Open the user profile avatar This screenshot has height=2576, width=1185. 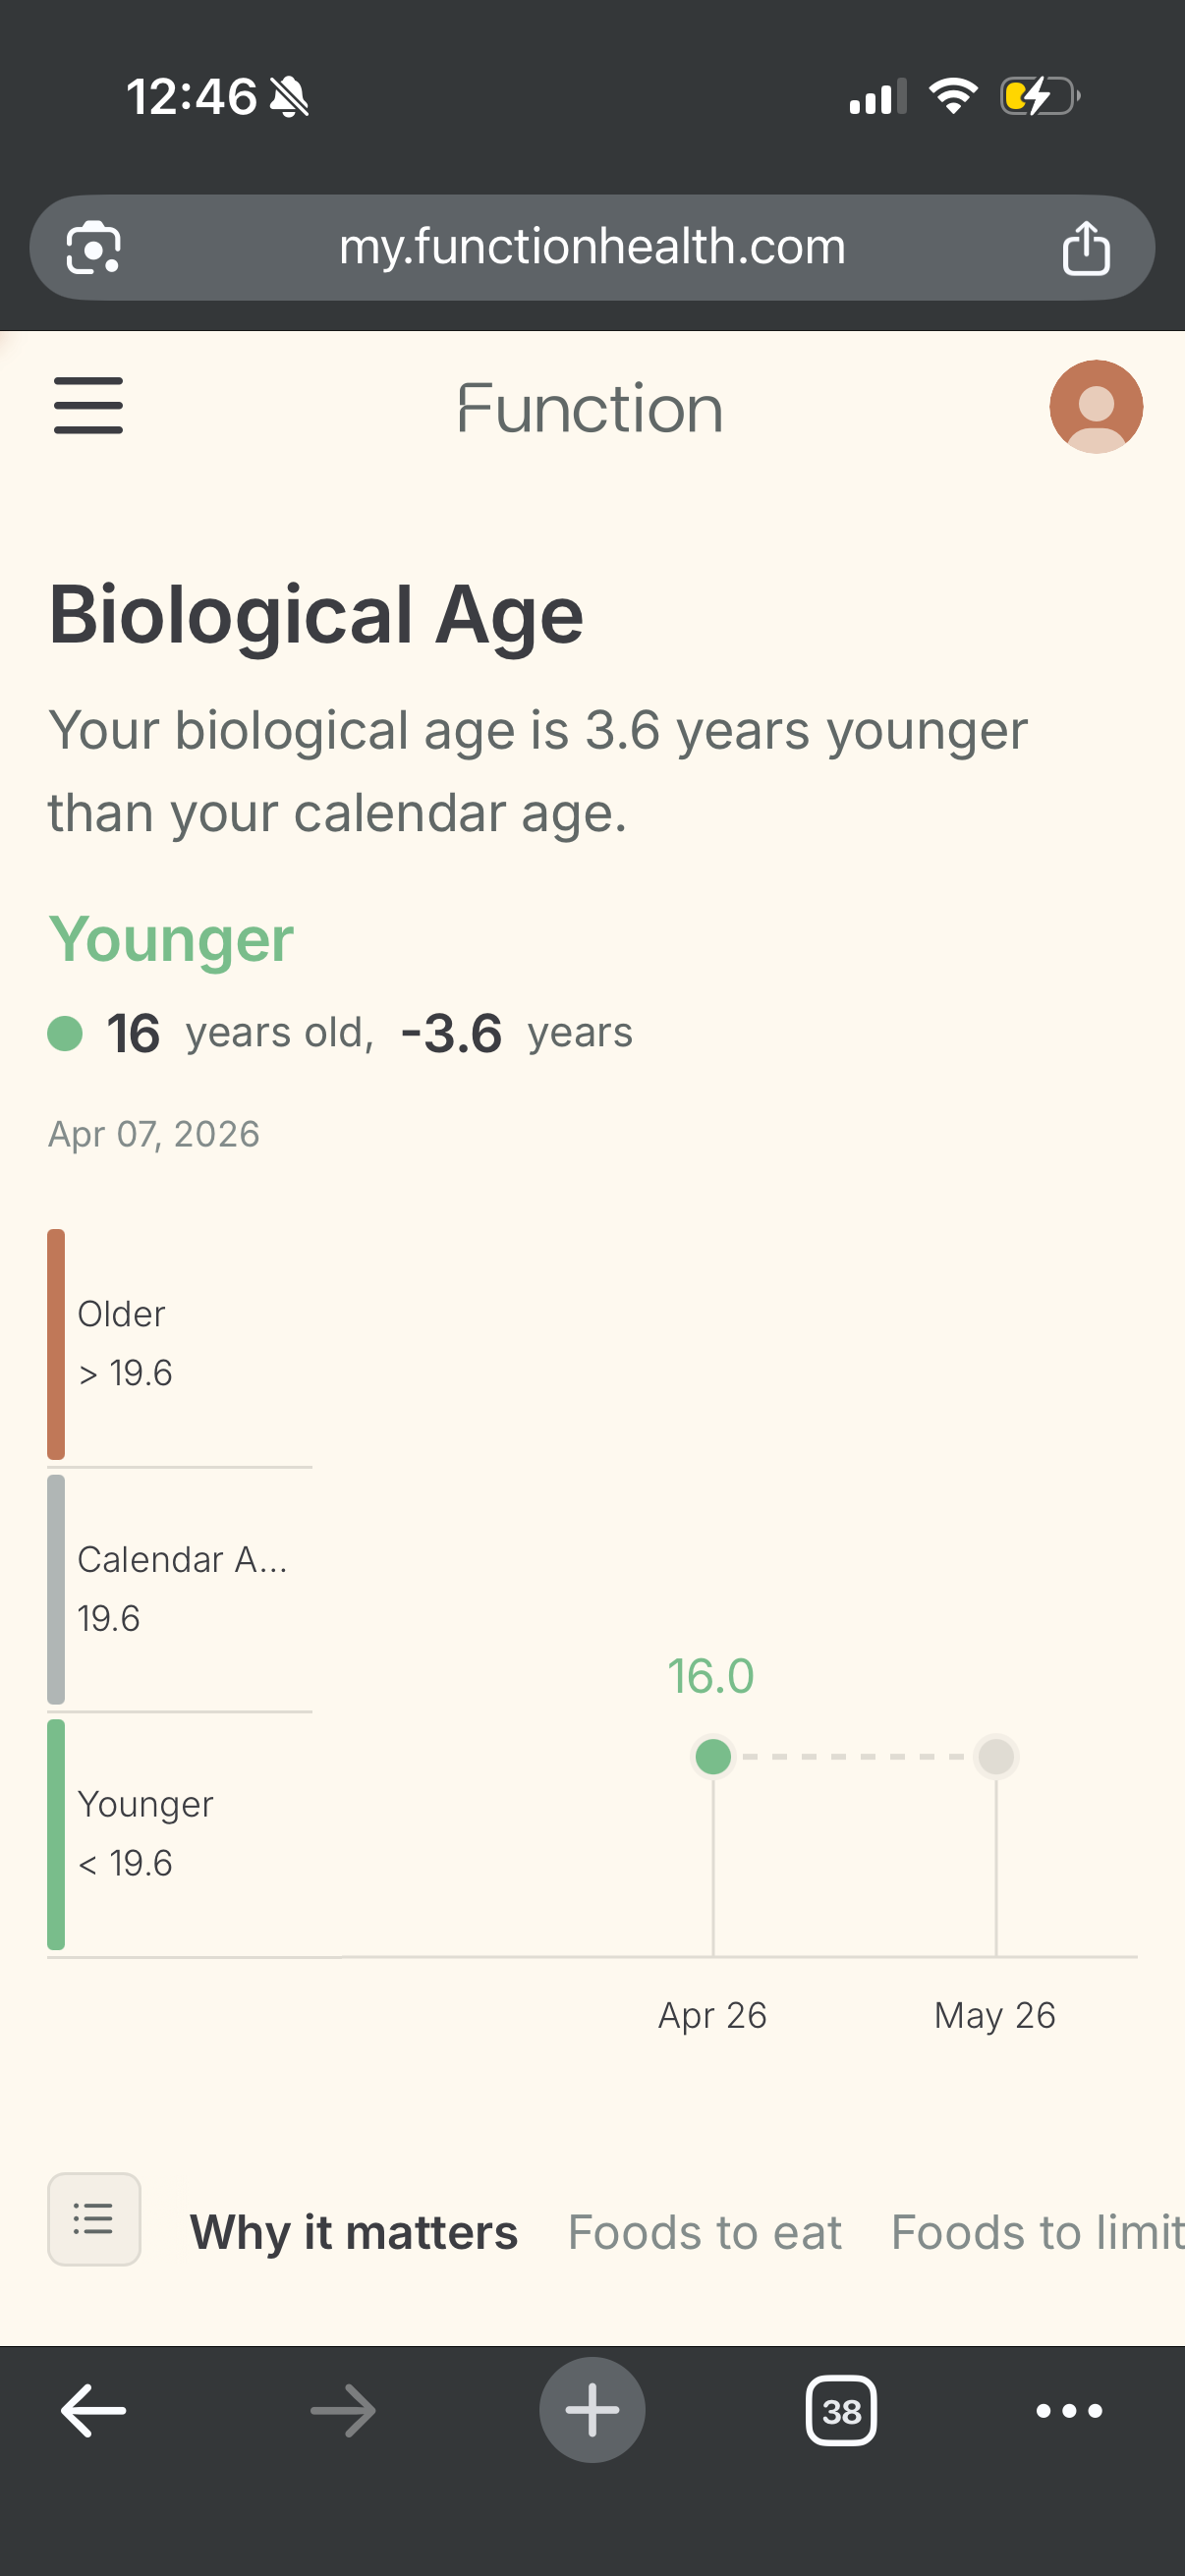[x=1095, y=407]
